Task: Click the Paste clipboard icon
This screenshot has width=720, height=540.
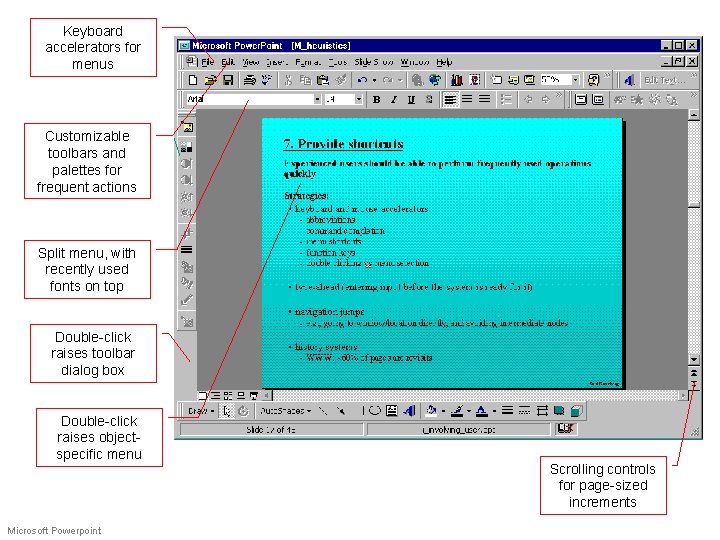Action: tap(323, 80)
